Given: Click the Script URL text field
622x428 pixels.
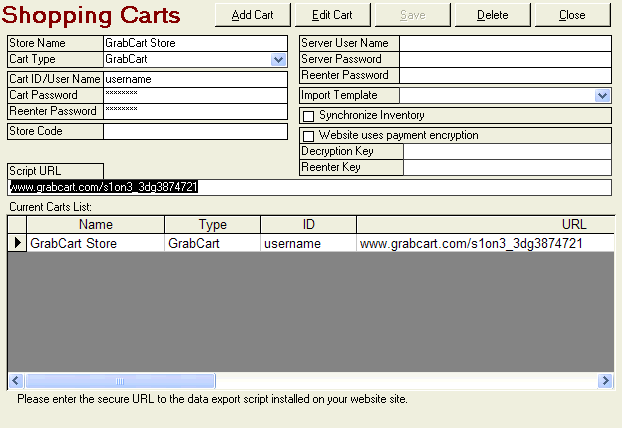Looking at the screenshot, I should tap(309, 187).
